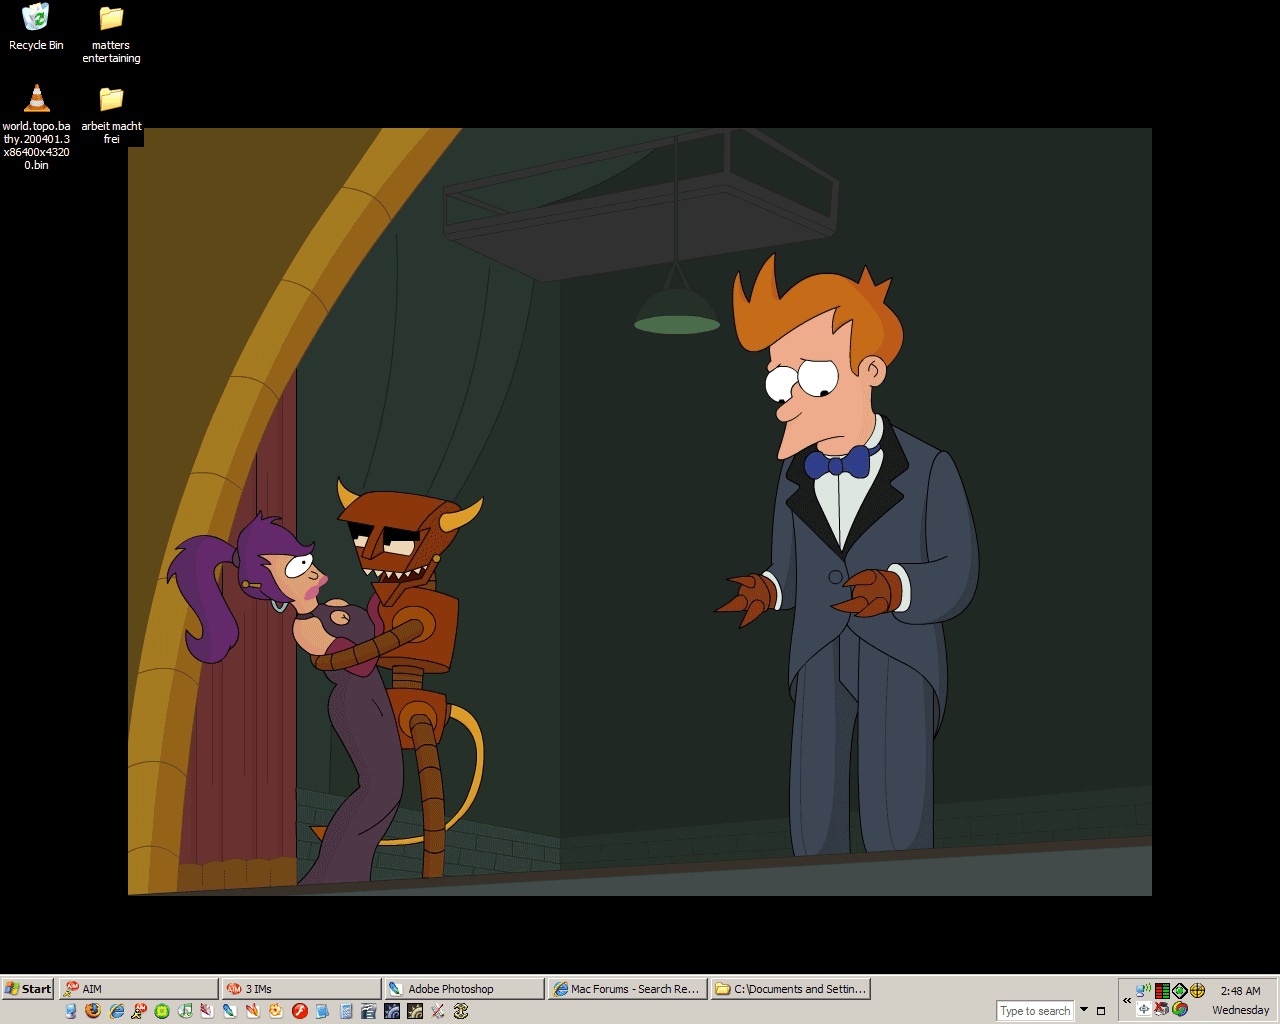The image size is (1280, 1024).
Task: Click the printer with red X tray icon
Action: pos(1162,1009)
